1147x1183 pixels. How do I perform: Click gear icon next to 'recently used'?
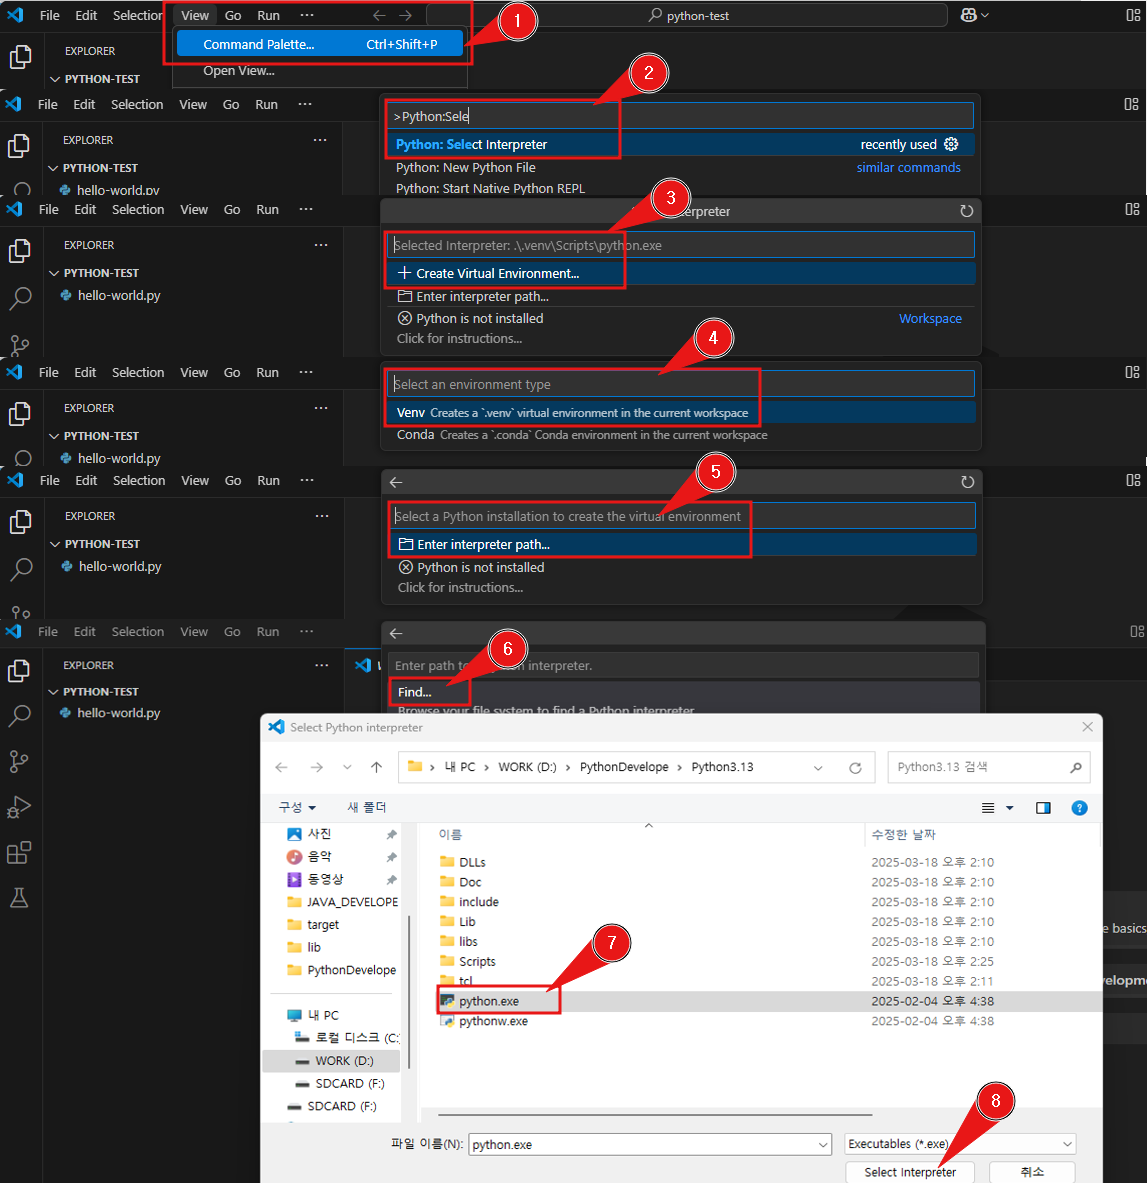click(x=952, y=144)
